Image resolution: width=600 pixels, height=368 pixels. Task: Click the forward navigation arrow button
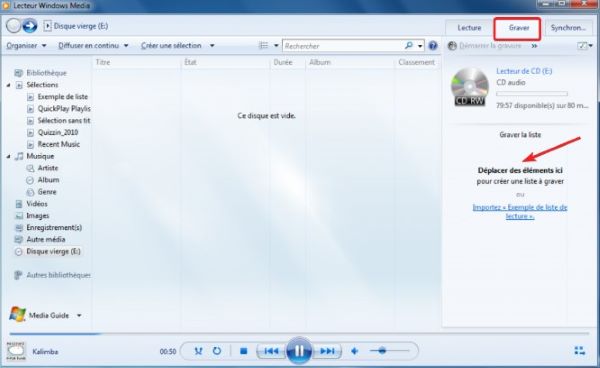pyautogui.click(x=29, y=26)
